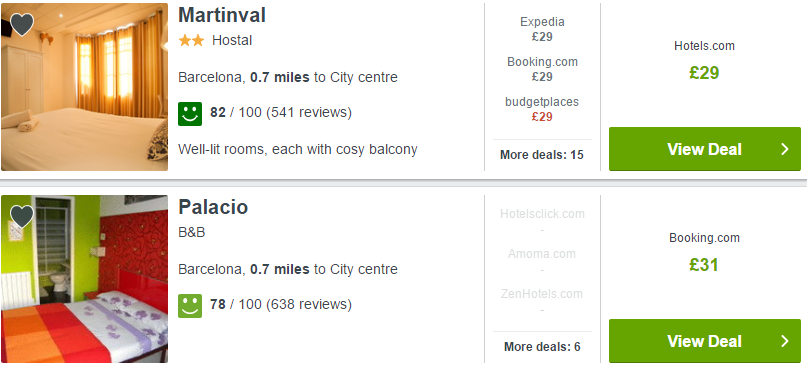Click Martinval's two-star rating icons

click(191, 41)
